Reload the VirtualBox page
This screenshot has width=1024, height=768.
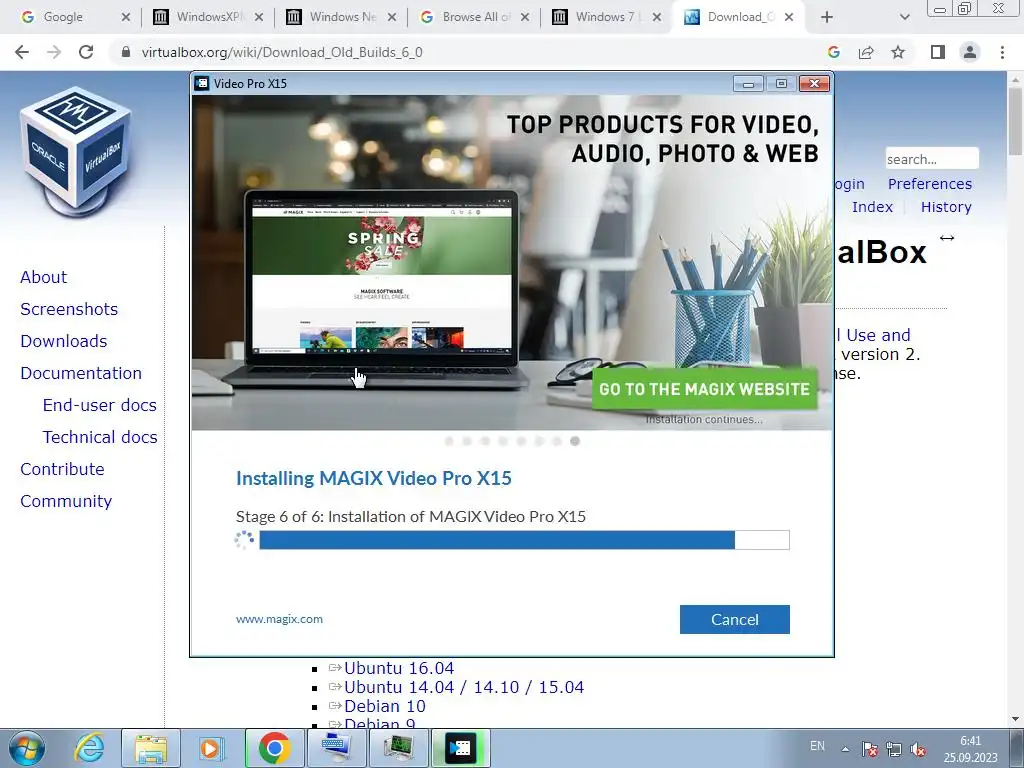point(86,52)
